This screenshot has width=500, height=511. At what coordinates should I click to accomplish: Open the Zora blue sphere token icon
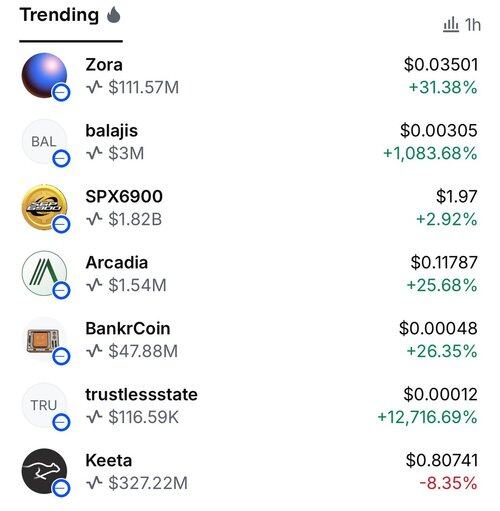pos(44,76)
